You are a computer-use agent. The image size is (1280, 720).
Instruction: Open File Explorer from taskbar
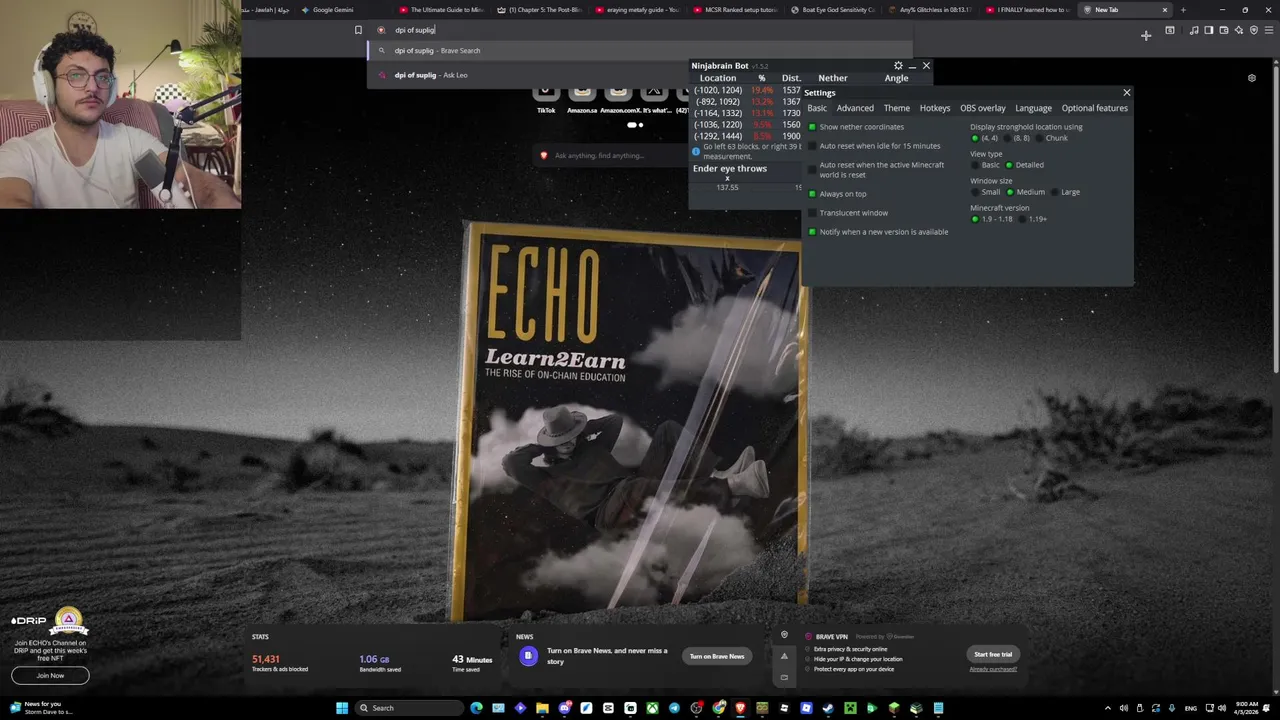coord(542,708)
